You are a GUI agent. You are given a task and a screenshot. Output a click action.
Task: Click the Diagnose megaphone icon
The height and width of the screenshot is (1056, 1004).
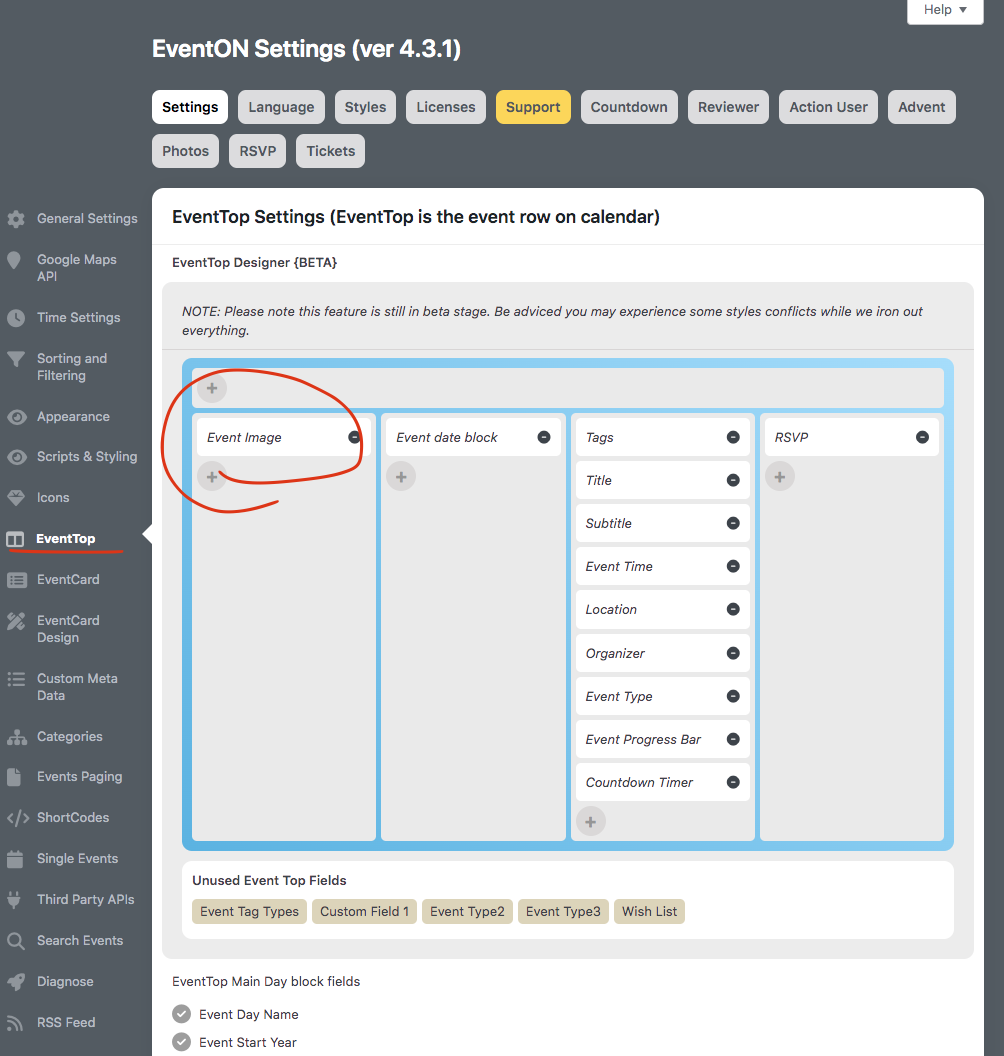pyautogui.click(x=15, y=981)
